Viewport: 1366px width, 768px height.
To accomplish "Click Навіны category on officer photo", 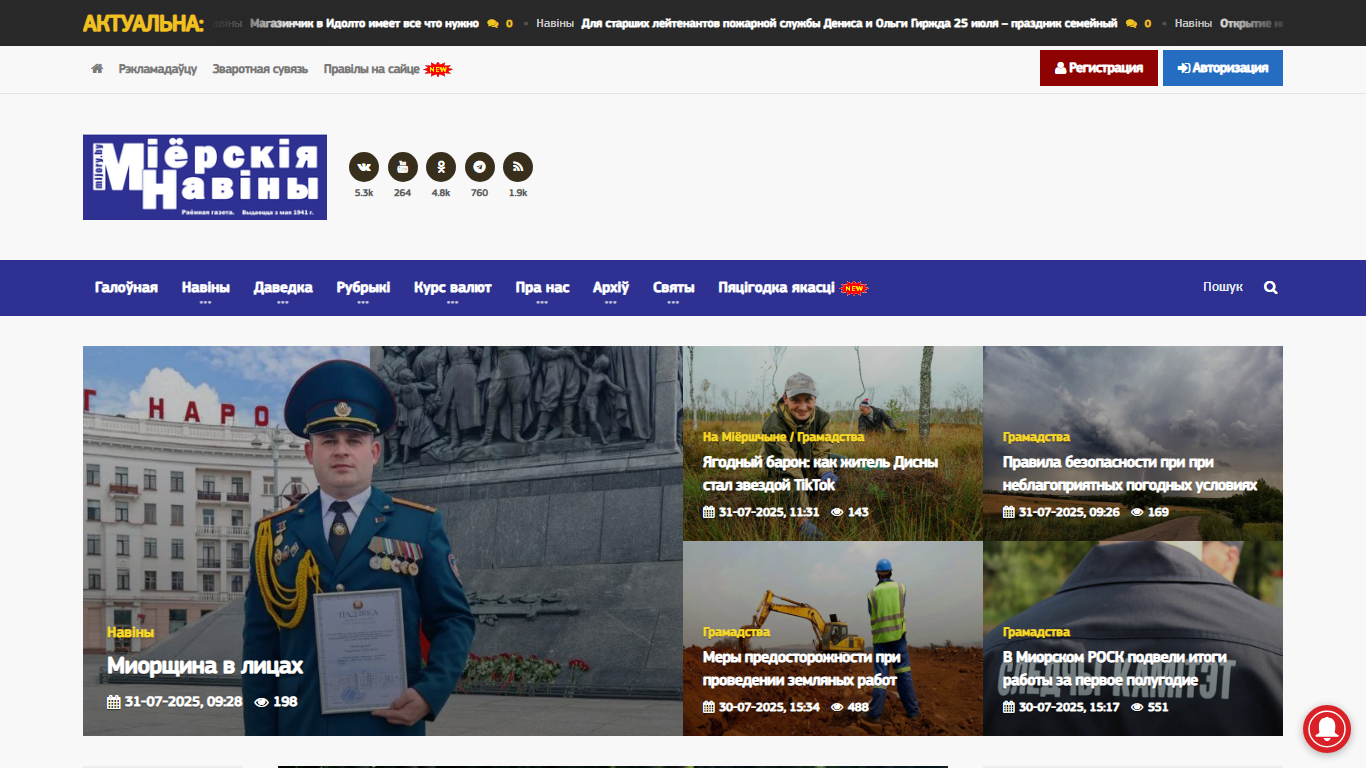I will pyautogui.click(x=131, y=632).
